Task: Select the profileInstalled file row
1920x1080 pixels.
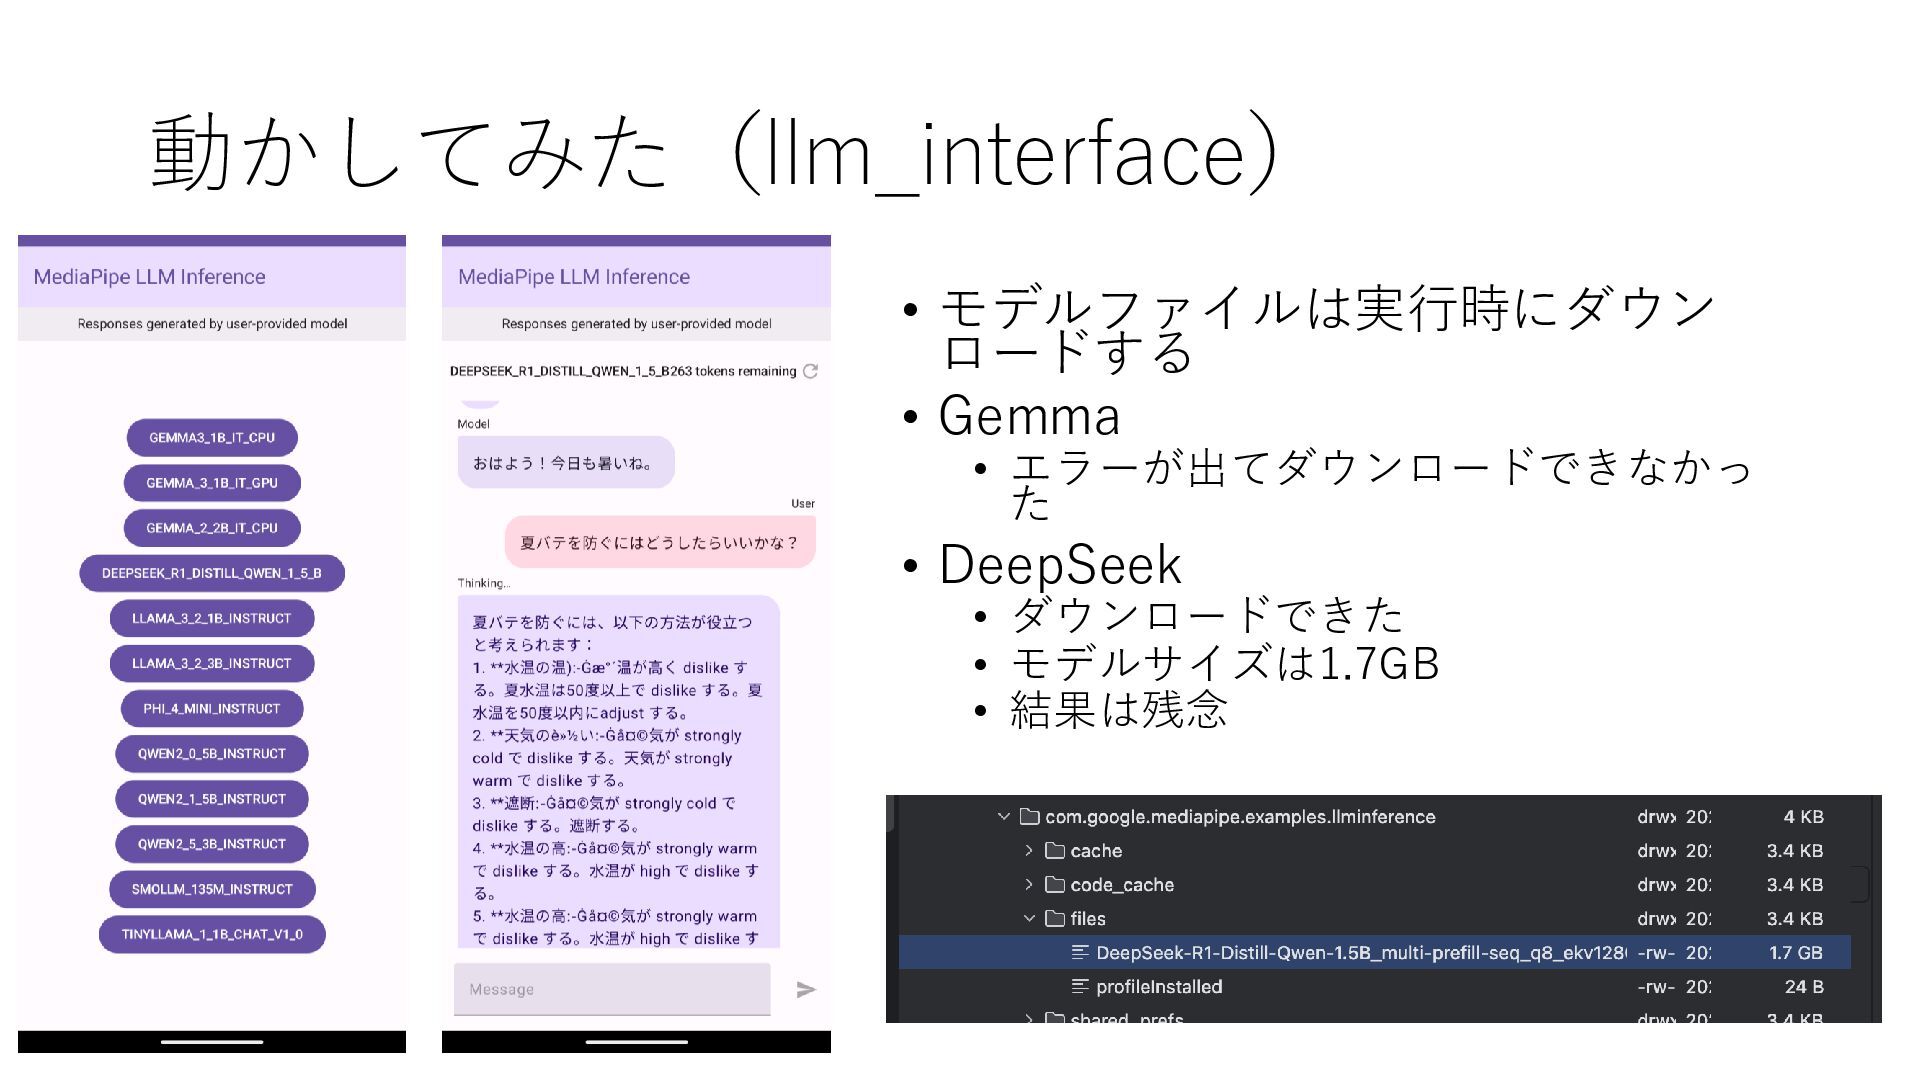Action: [1375, 986]
